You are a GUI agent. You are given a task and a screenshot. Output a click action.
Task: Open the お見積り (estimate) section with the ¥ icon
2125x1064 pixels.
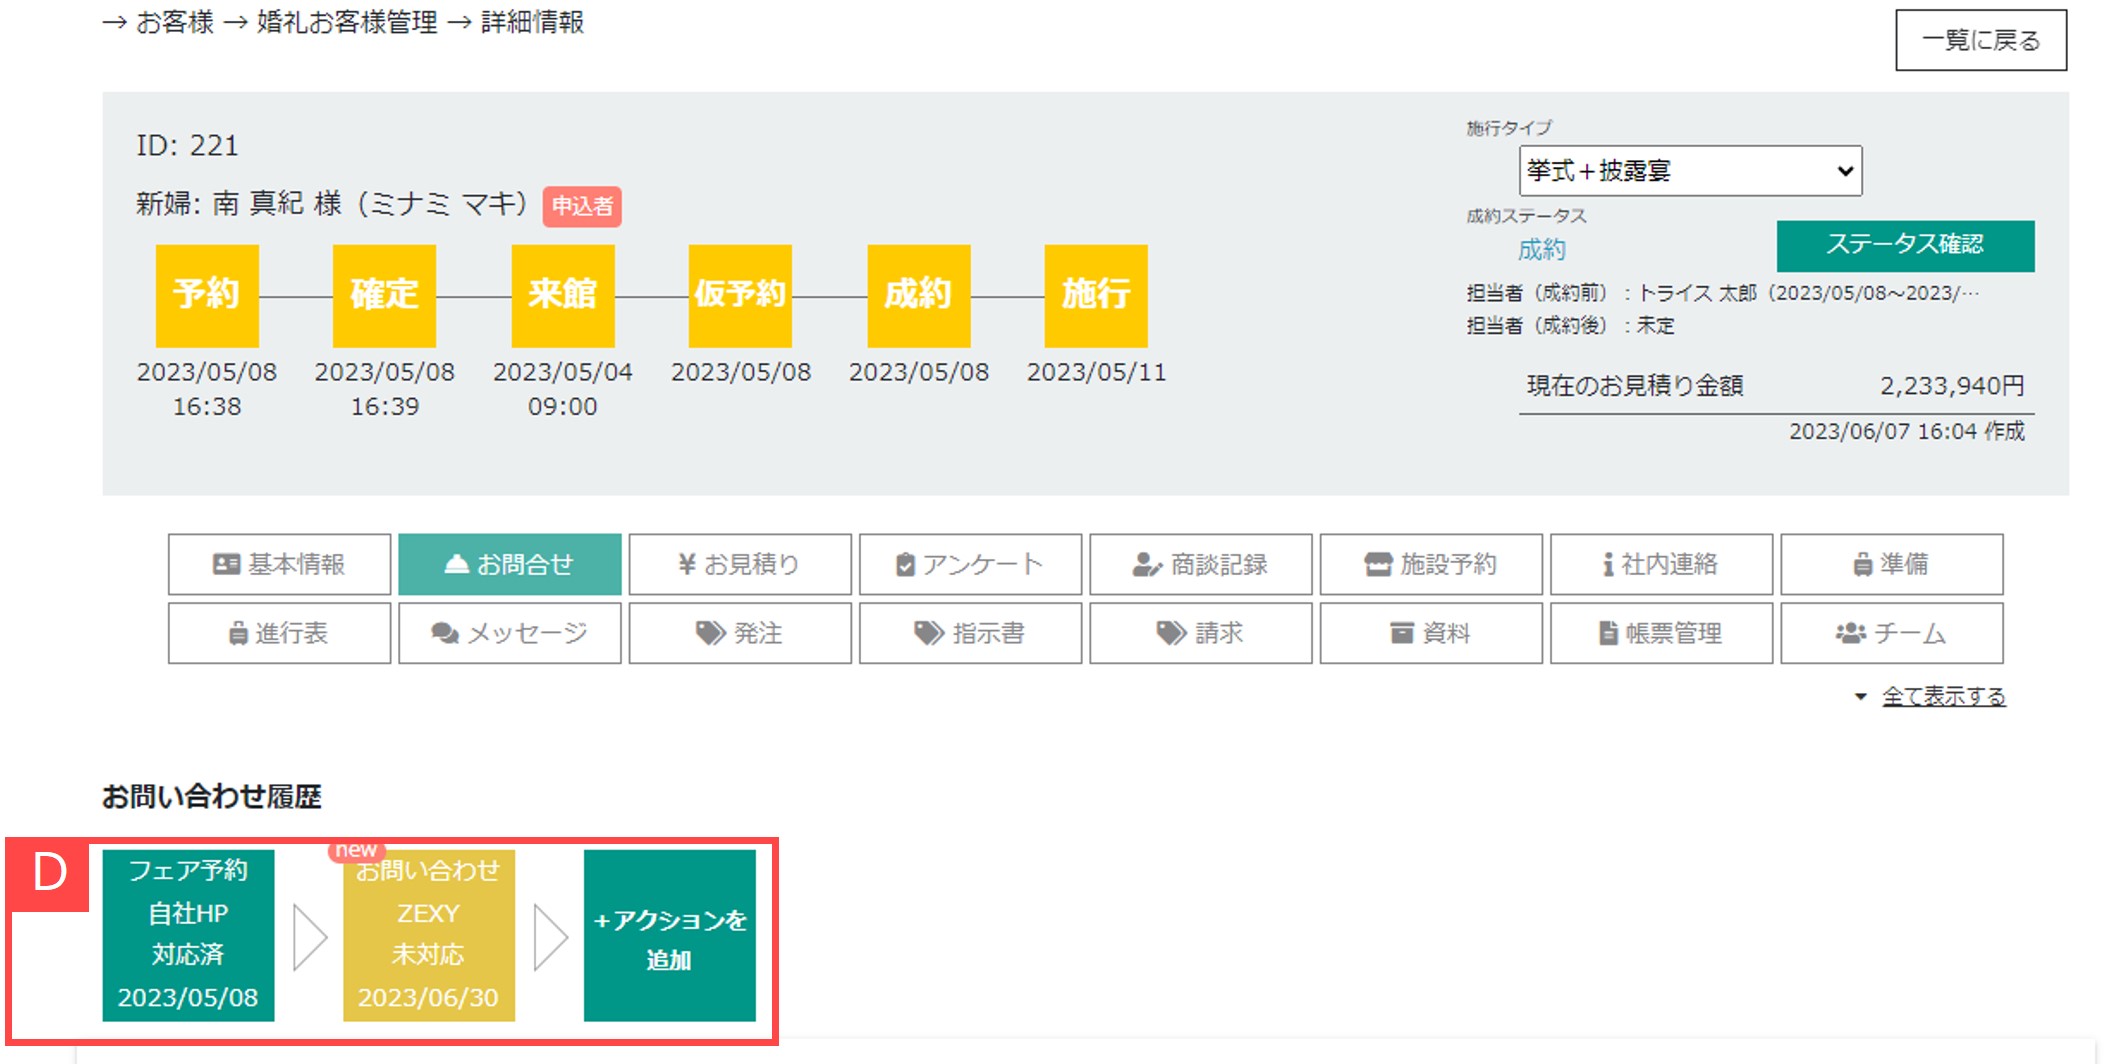click(738, 563)
